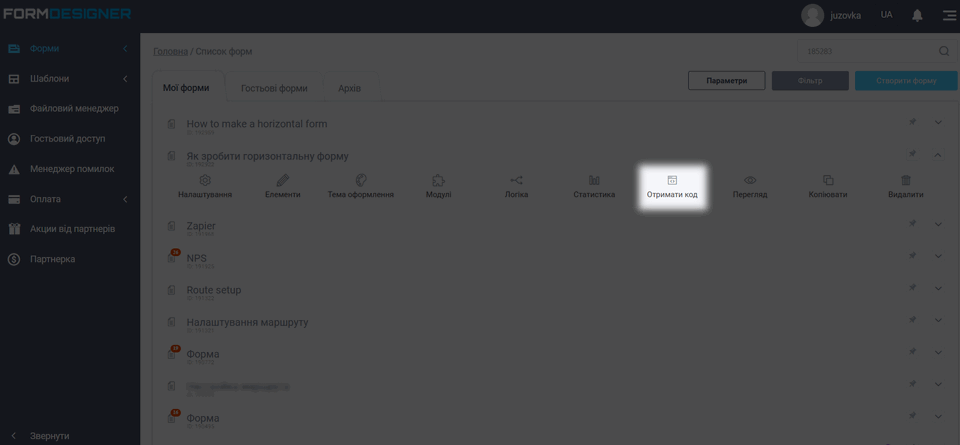Pin the How to make a horizontal form row
960x445 pixels.
[912, 123]
